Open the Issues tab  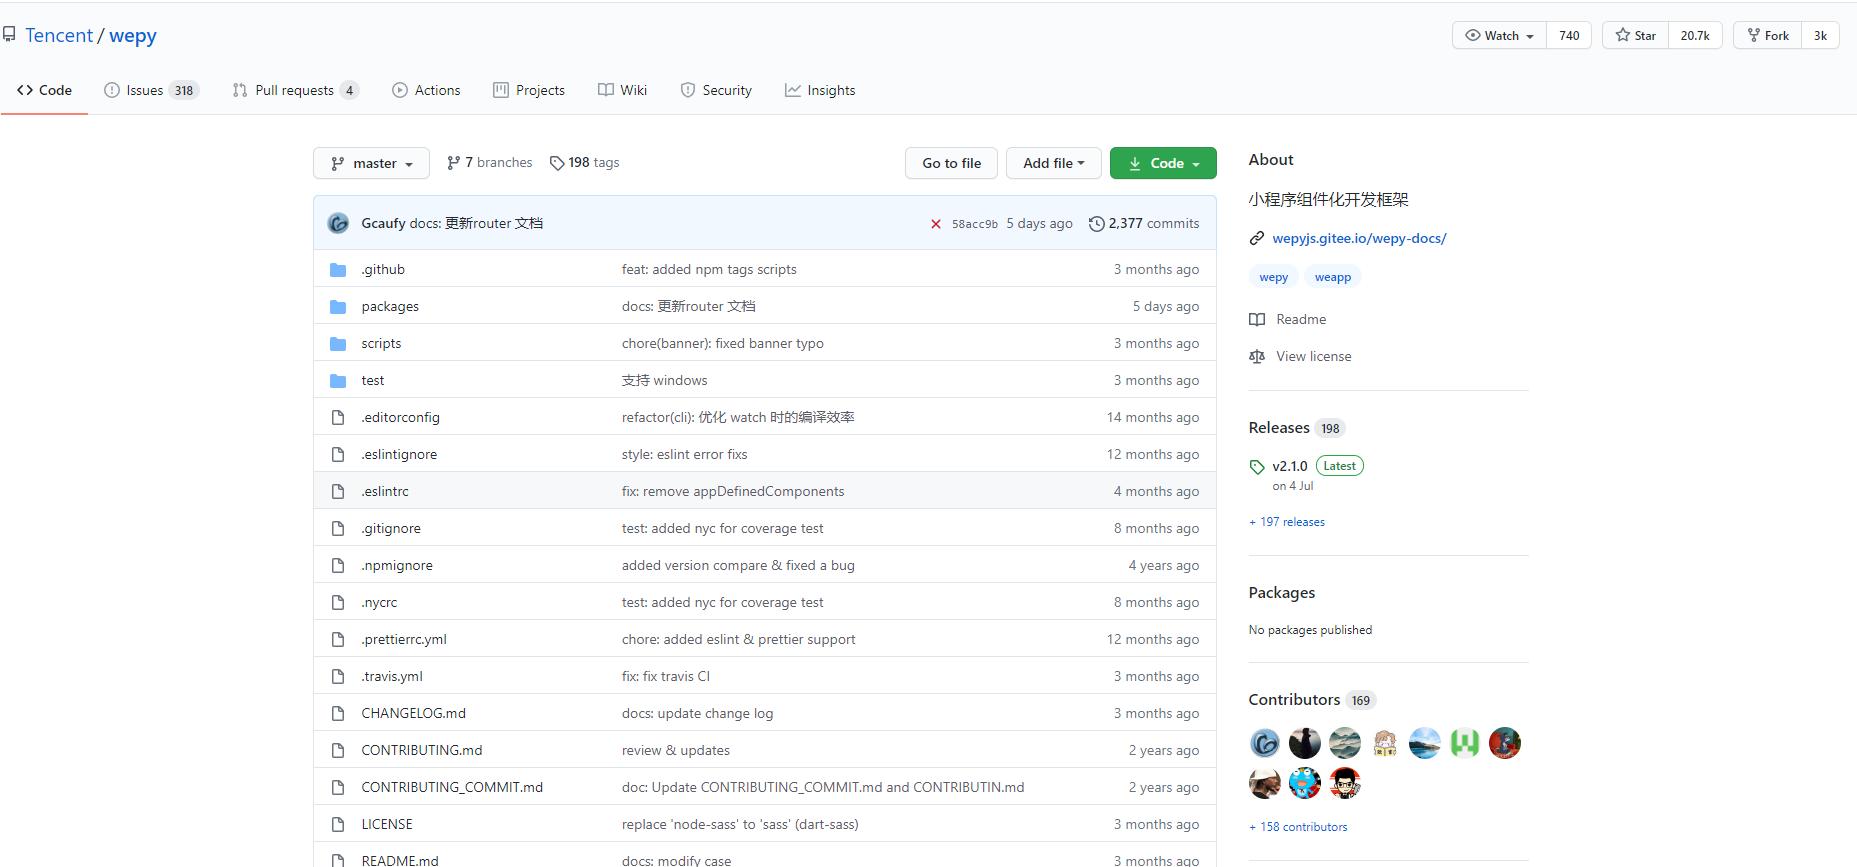pos(152,90)
